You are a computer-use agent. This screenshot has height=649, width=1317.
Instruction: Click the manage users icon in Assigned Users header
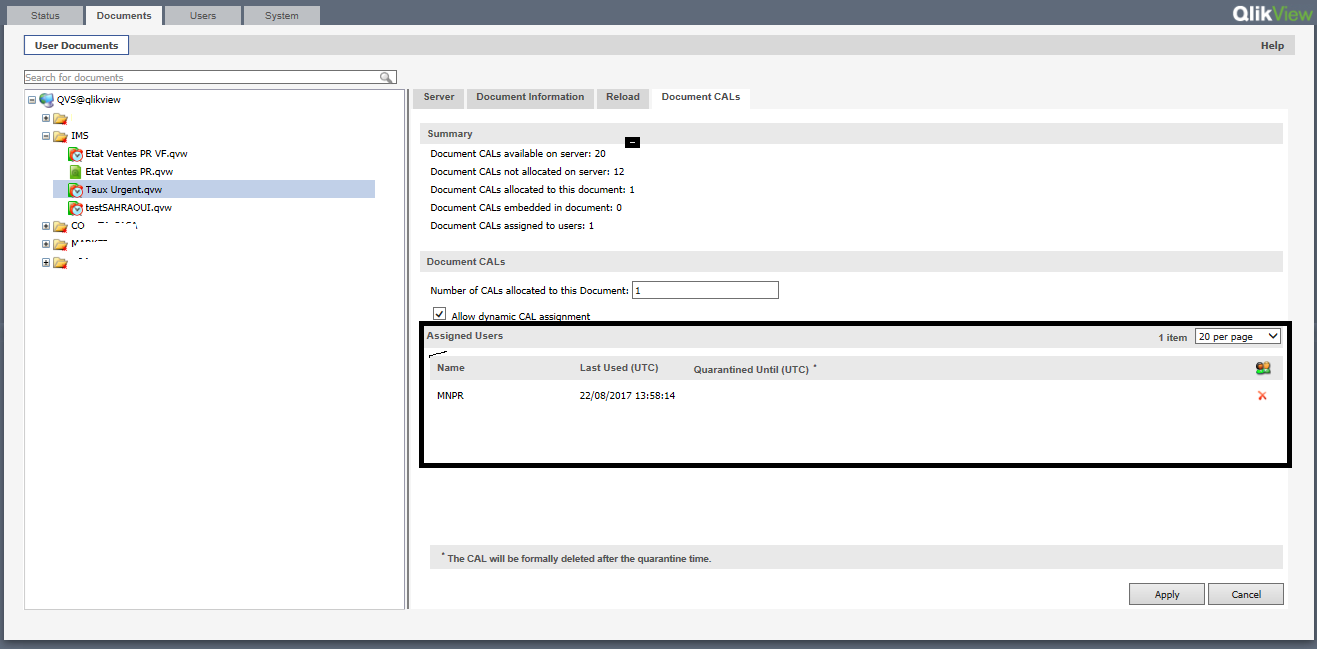click(1263, 368)
